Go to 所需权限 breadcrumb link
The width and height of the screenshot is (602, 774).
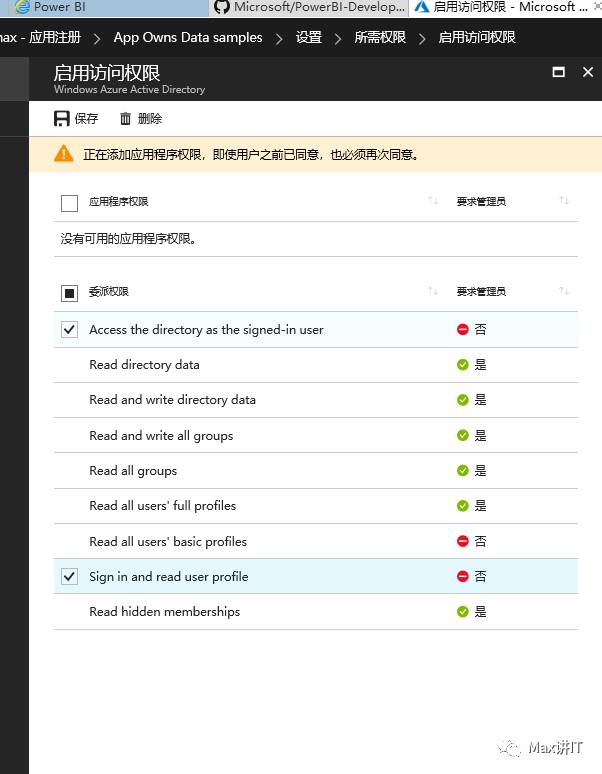pyautogui.click(x=380, y=38)
